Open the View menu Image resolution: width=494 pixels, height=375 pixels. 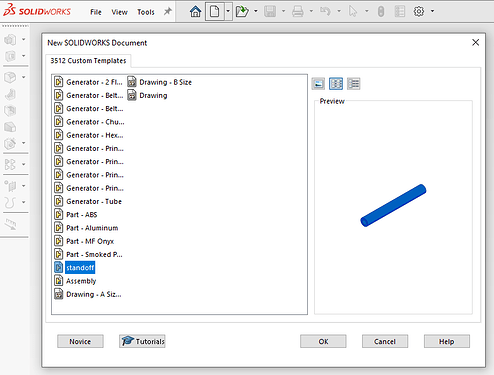pos(119,12)
